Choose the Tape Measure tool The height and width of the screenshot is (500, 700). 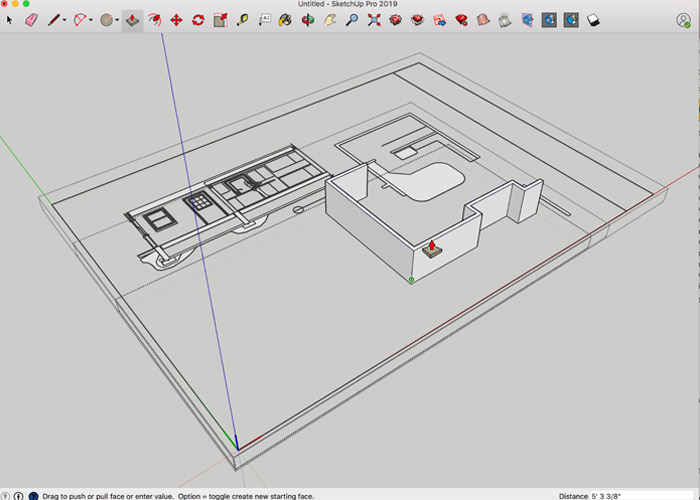(x=242, y=20)
